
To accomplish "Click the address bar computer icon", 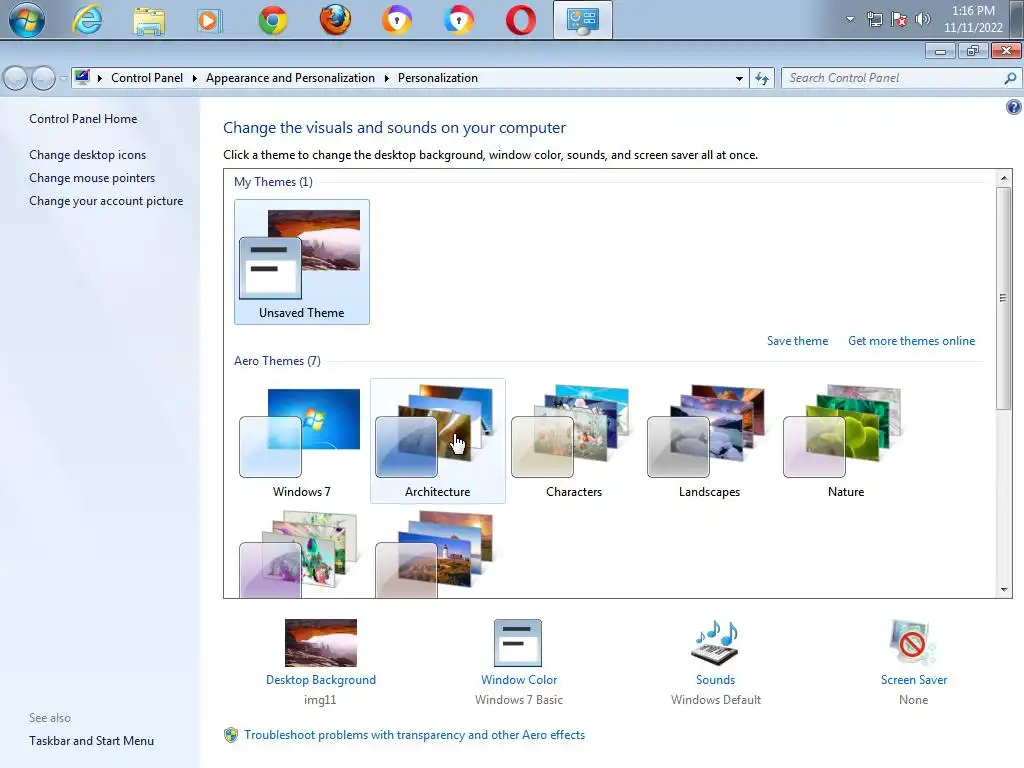I will coord(82,78).
